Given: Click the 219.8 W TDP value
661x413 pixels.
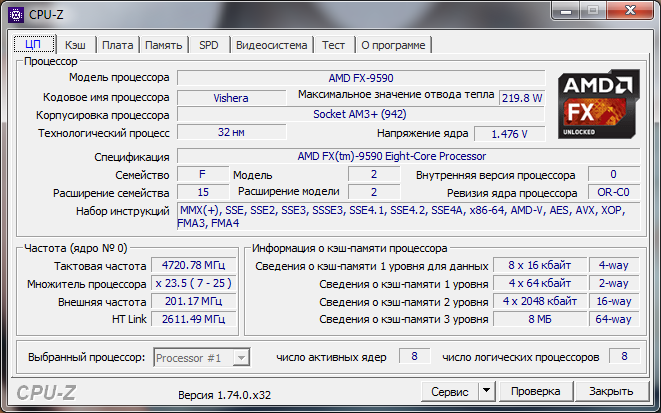Looking at the screenshot, I should [x=522, y=98].
